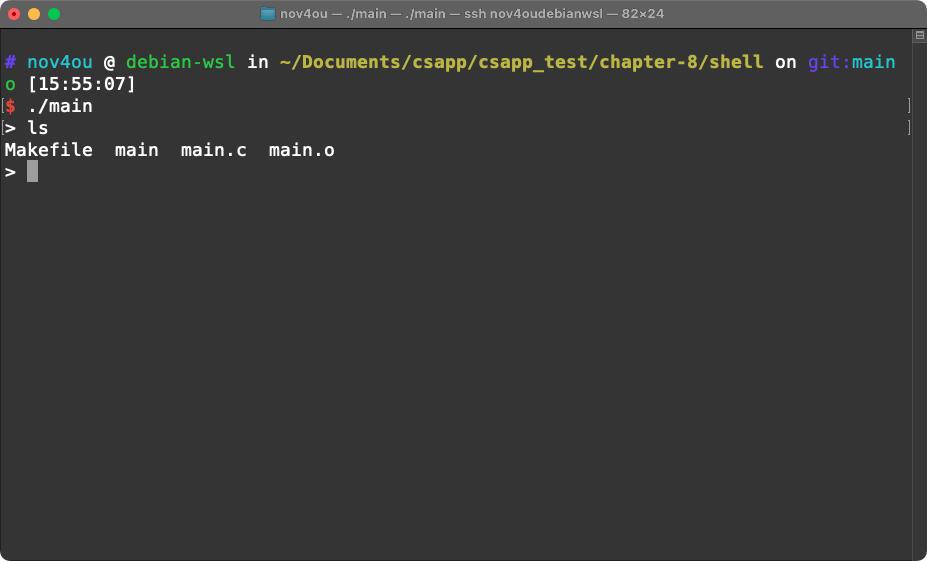Click the 'git:main' branch indicator
Image resolution: width=927 pixels, height=561 pixels.
coord(852,62)
